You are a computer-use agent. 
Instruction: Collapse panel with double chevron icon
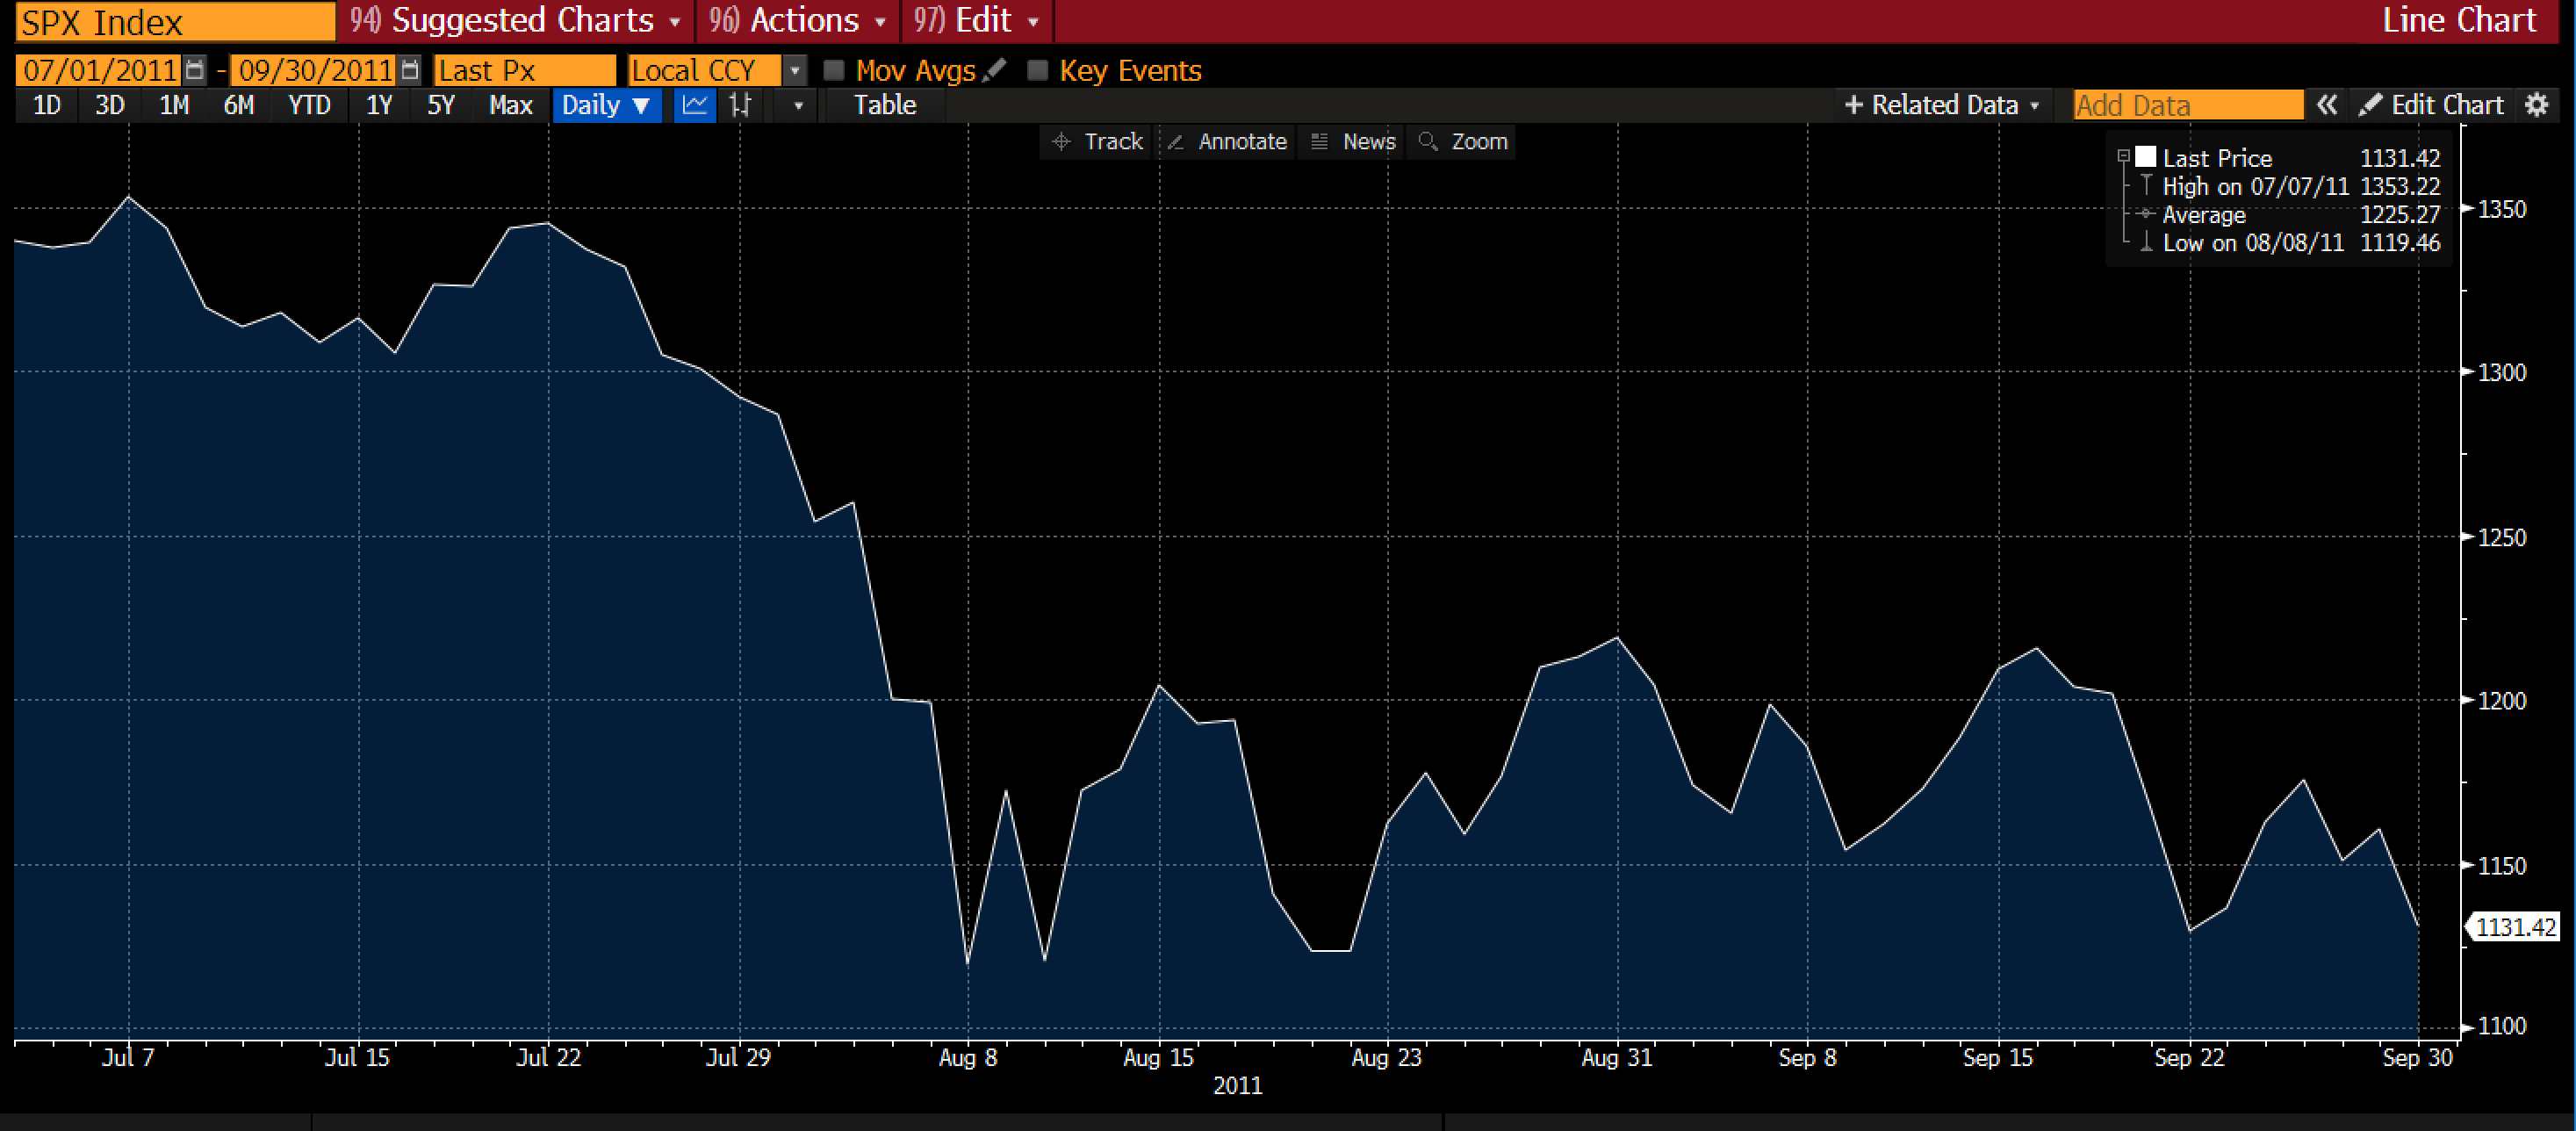click(x=2327, y=105)
